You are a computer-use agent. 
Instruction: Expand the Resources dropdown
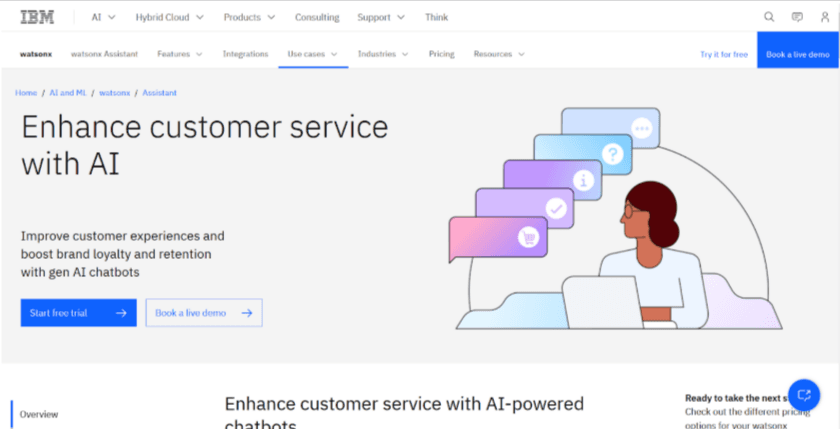(x=499, y=54)
